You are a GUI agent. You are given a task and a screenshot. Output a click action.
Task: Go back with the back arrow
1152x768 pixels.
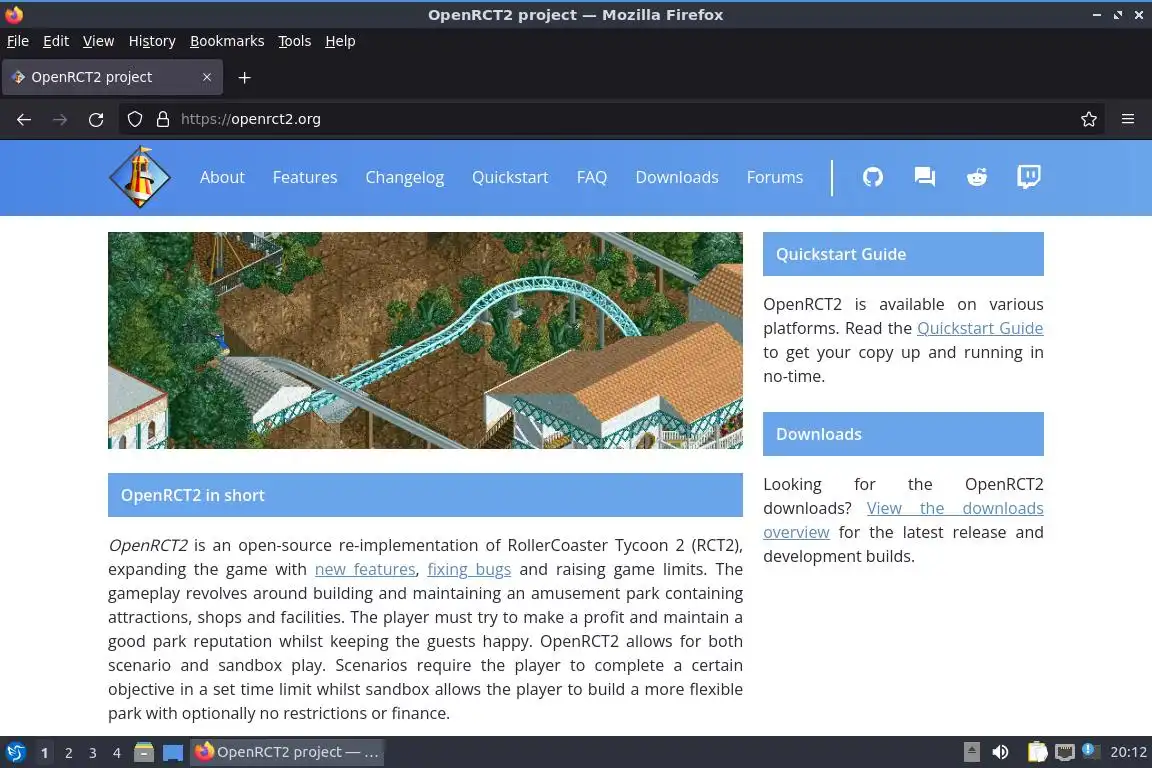point(24,119)
